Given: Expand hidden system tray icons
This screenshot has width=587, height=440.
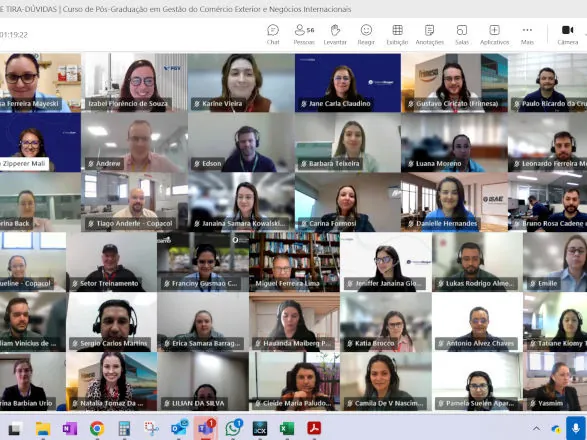Looking at the screenshot, I should pyautogui.click(x=536, y=428).
